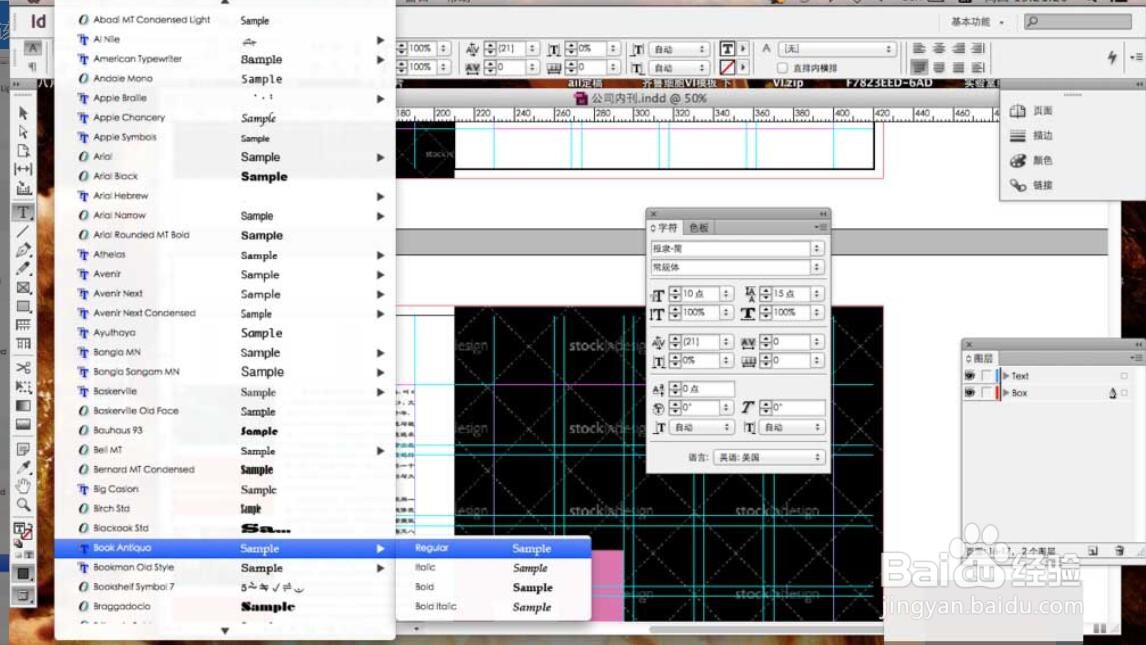1146x645 pixels.
Task: Select the Scissors tool
Action: [x=23, y=367]
